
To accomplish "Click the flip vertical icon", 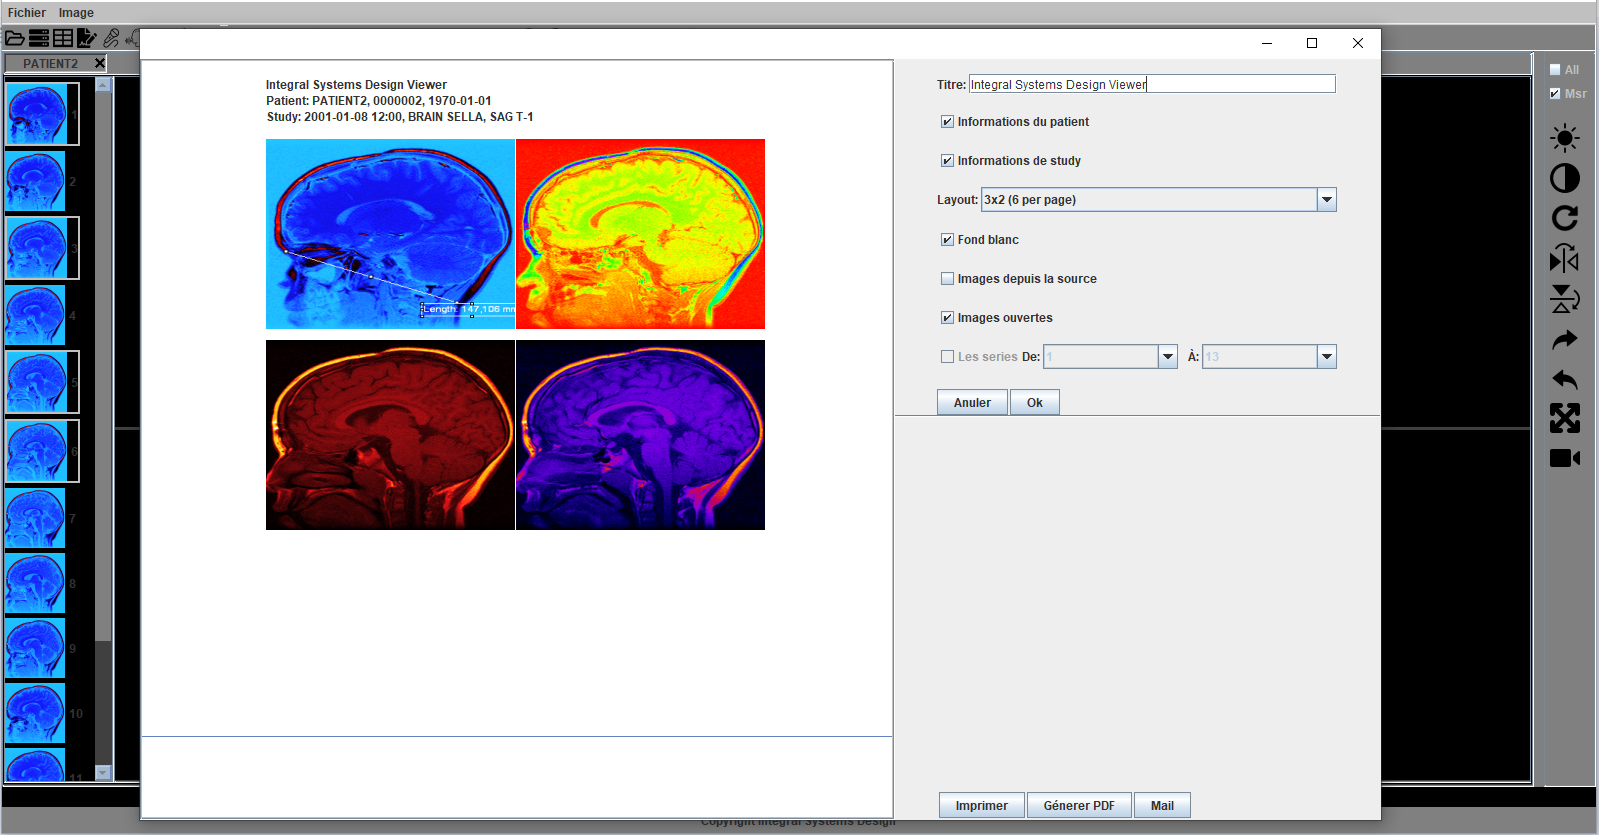I will click(1565, 299).
